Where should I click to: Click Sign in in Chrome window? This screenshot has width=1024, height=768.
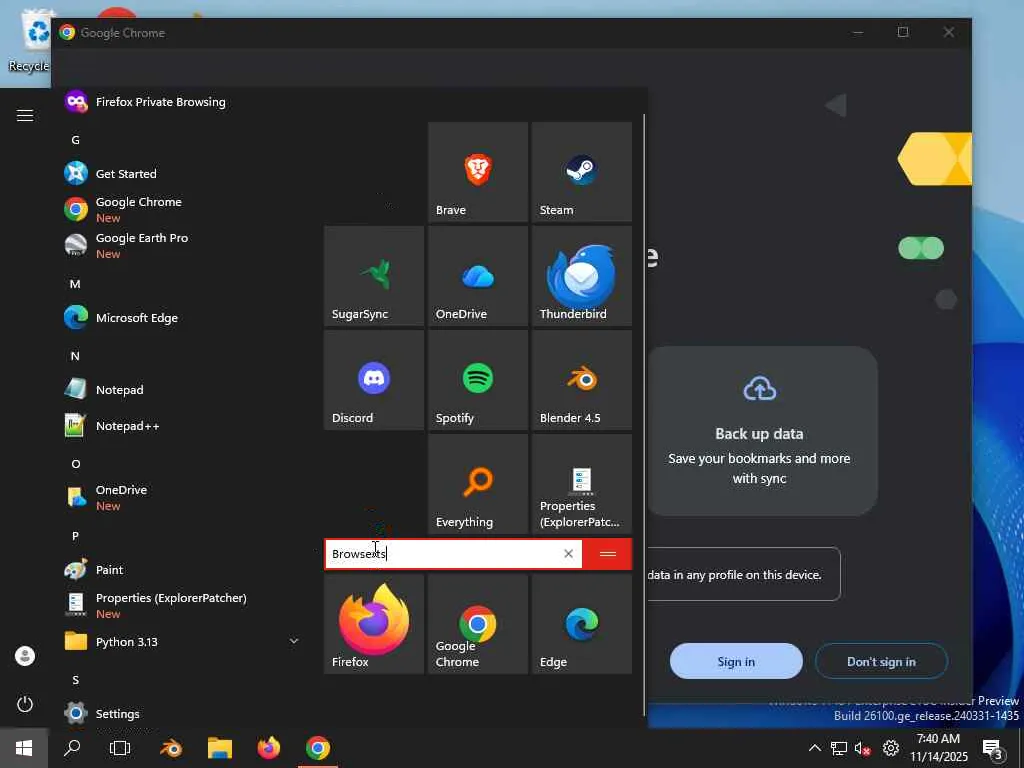click(736, 662)
